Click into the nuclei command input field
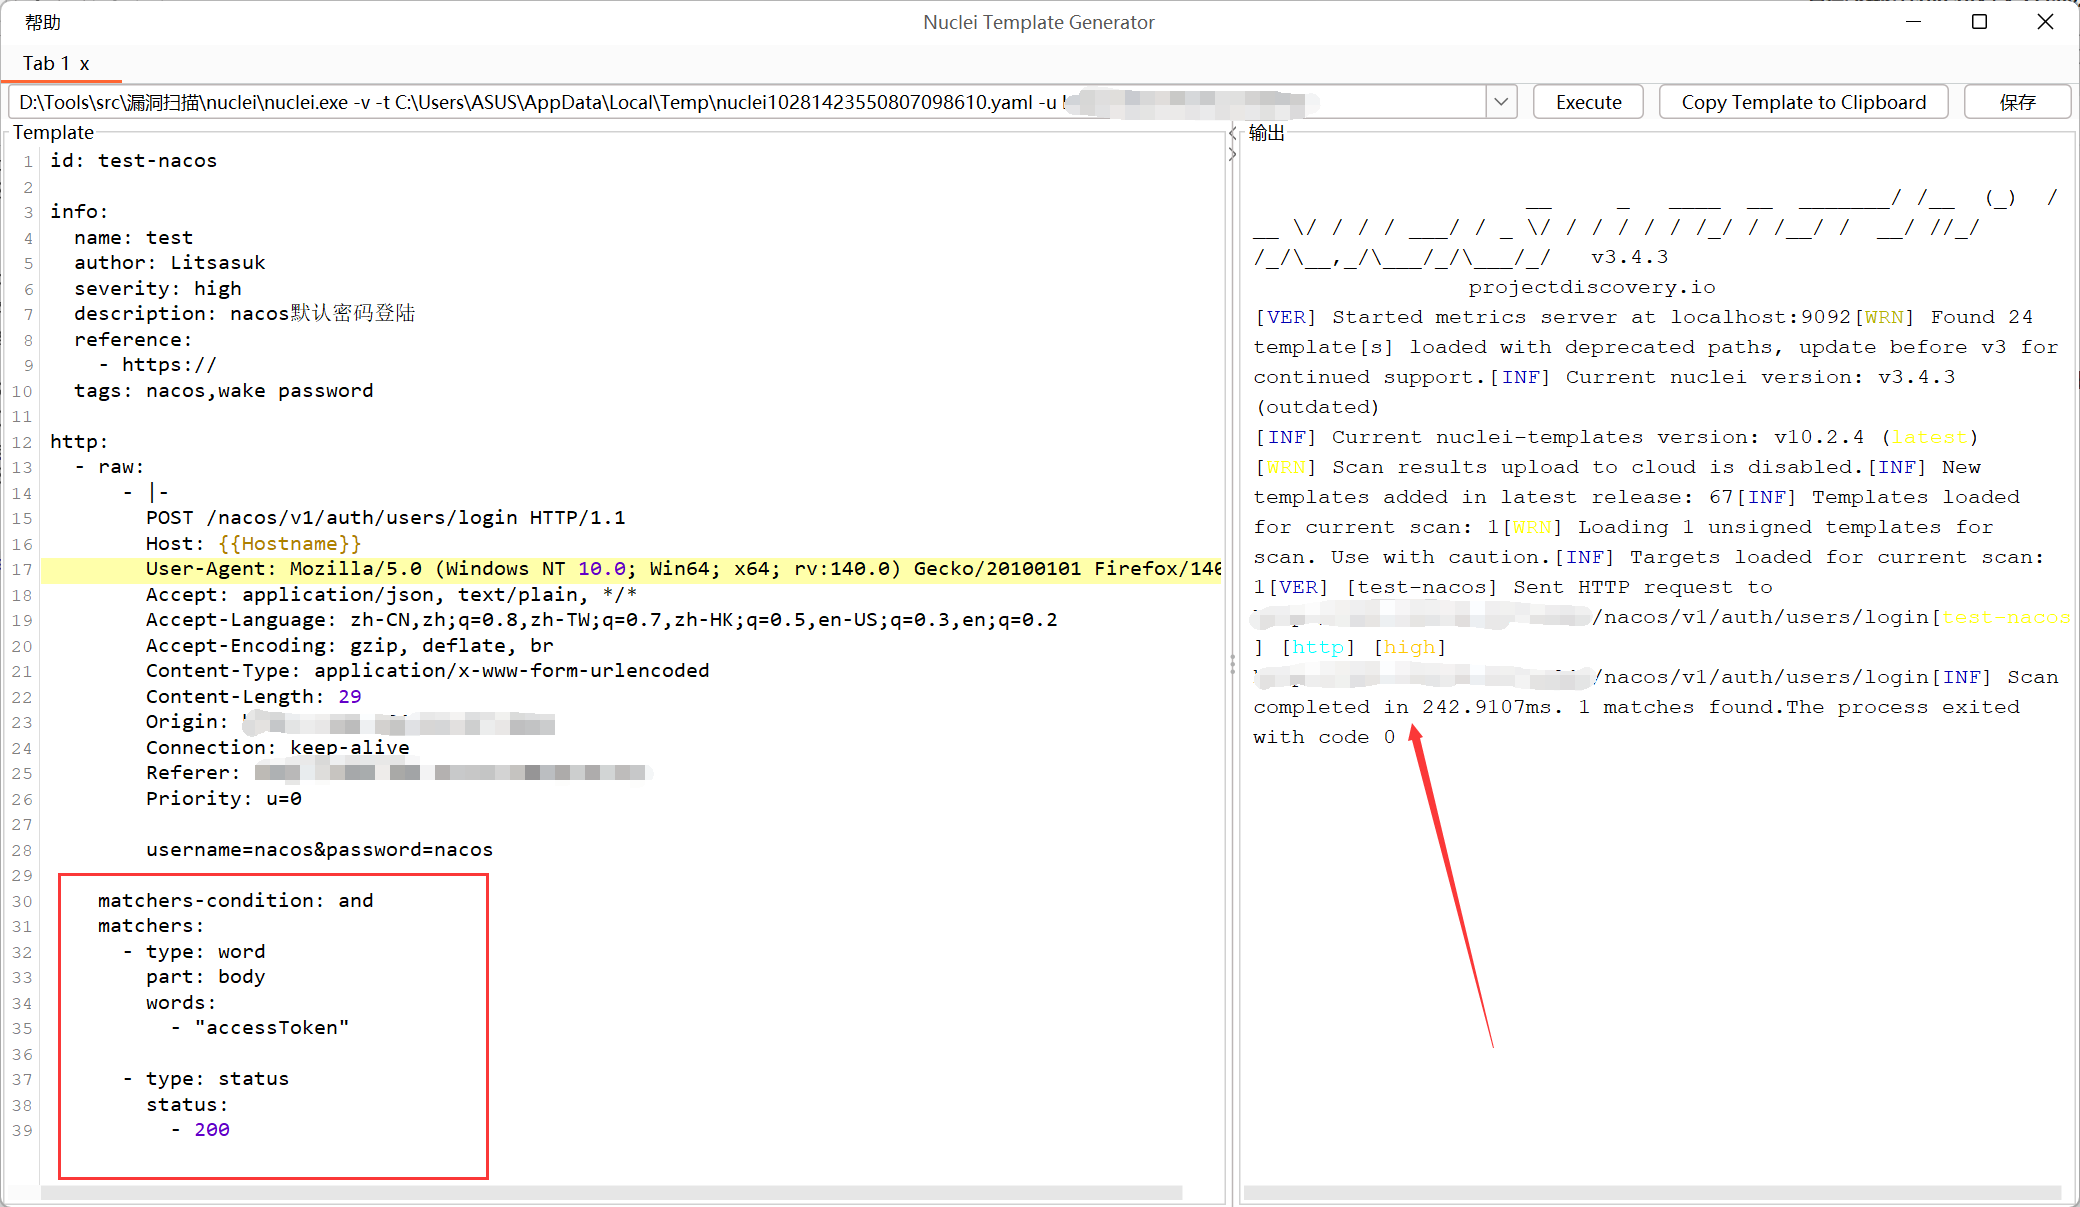The width and height of the screenshot is (2080, 1207). pos(540,102)
